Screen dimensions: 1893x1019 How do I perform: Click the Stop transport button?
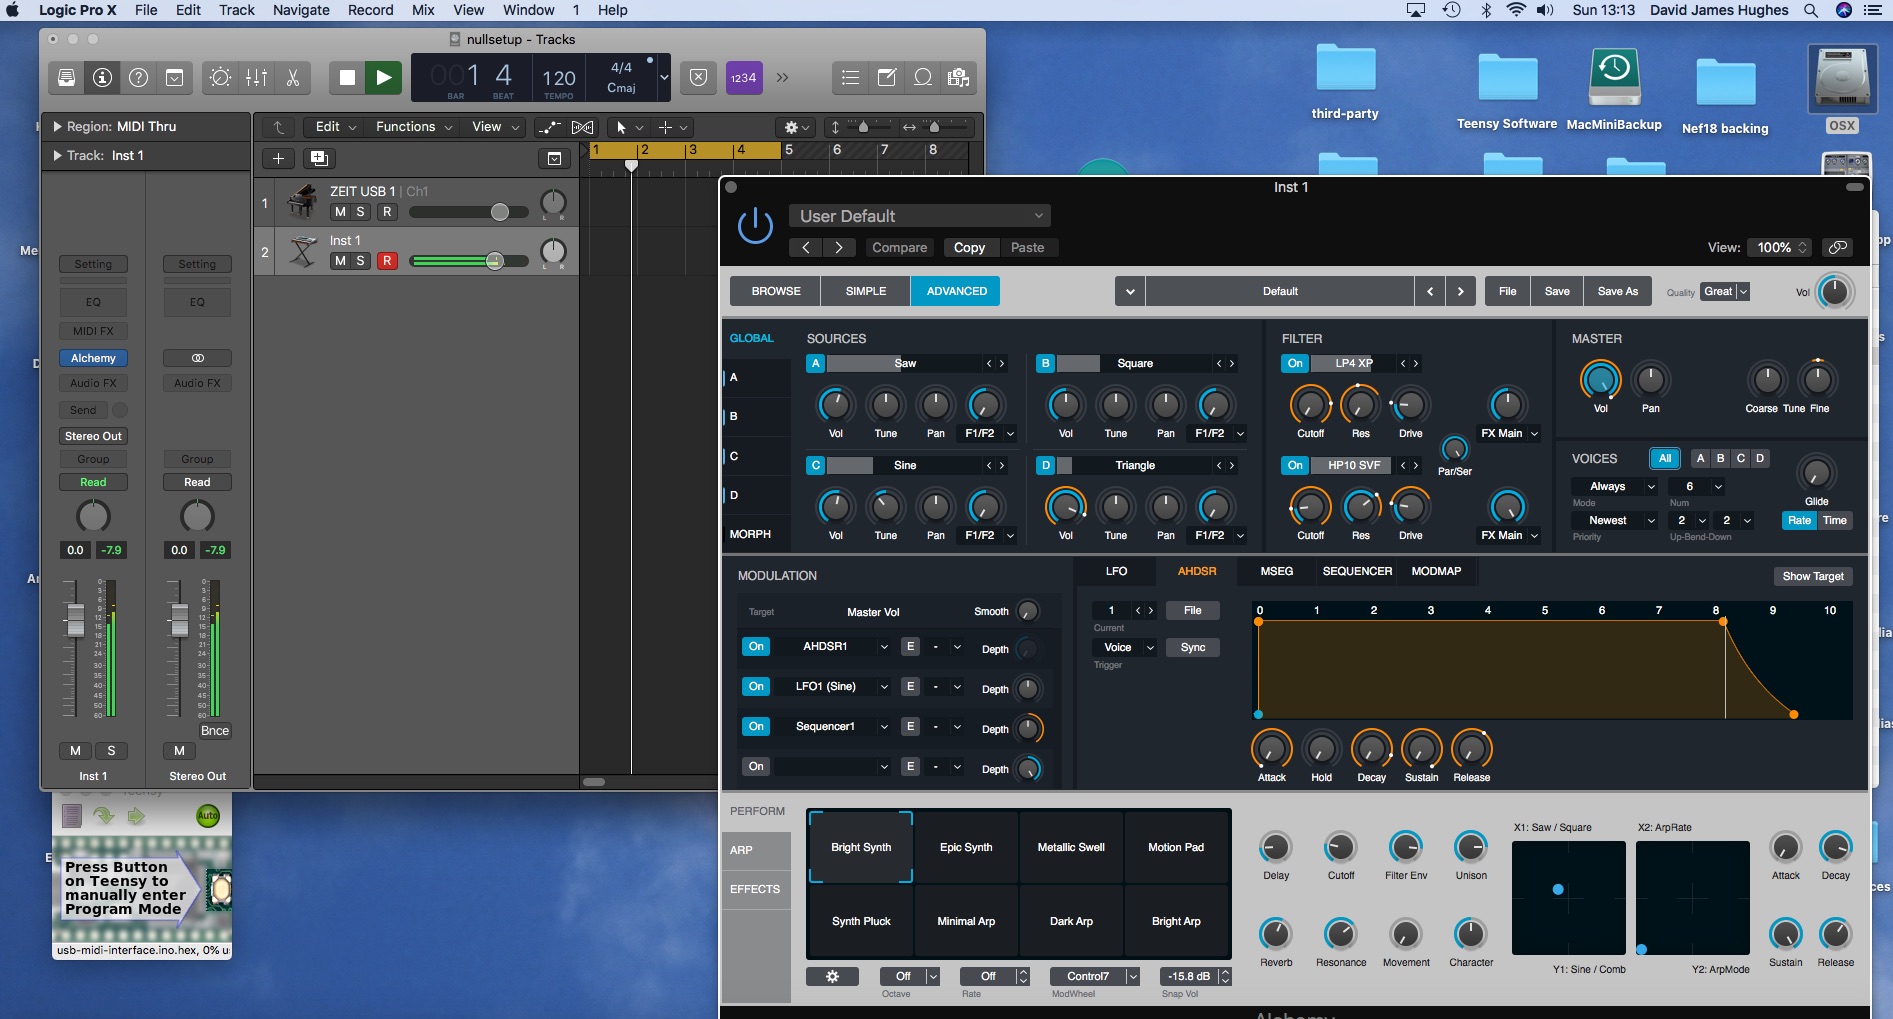(x=347, y=78)
